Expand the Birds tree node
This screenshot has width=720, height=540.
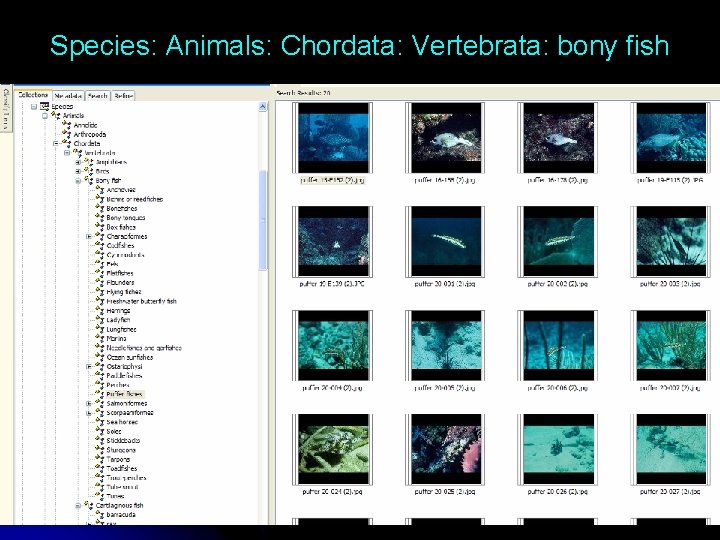click(x=78, y=171)
